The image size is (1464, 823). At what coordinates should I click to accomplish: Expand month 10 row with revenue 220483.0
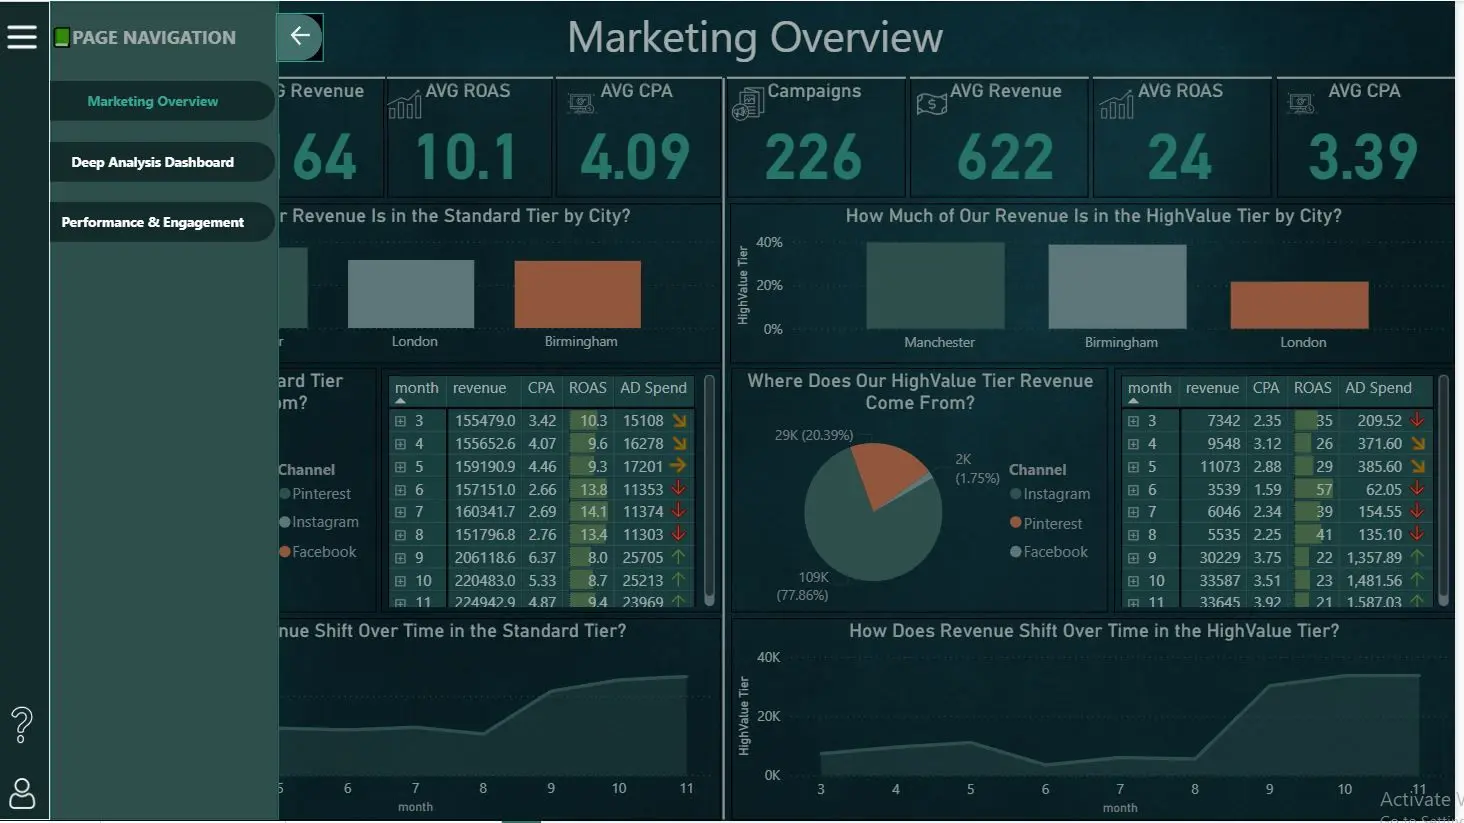400,581
